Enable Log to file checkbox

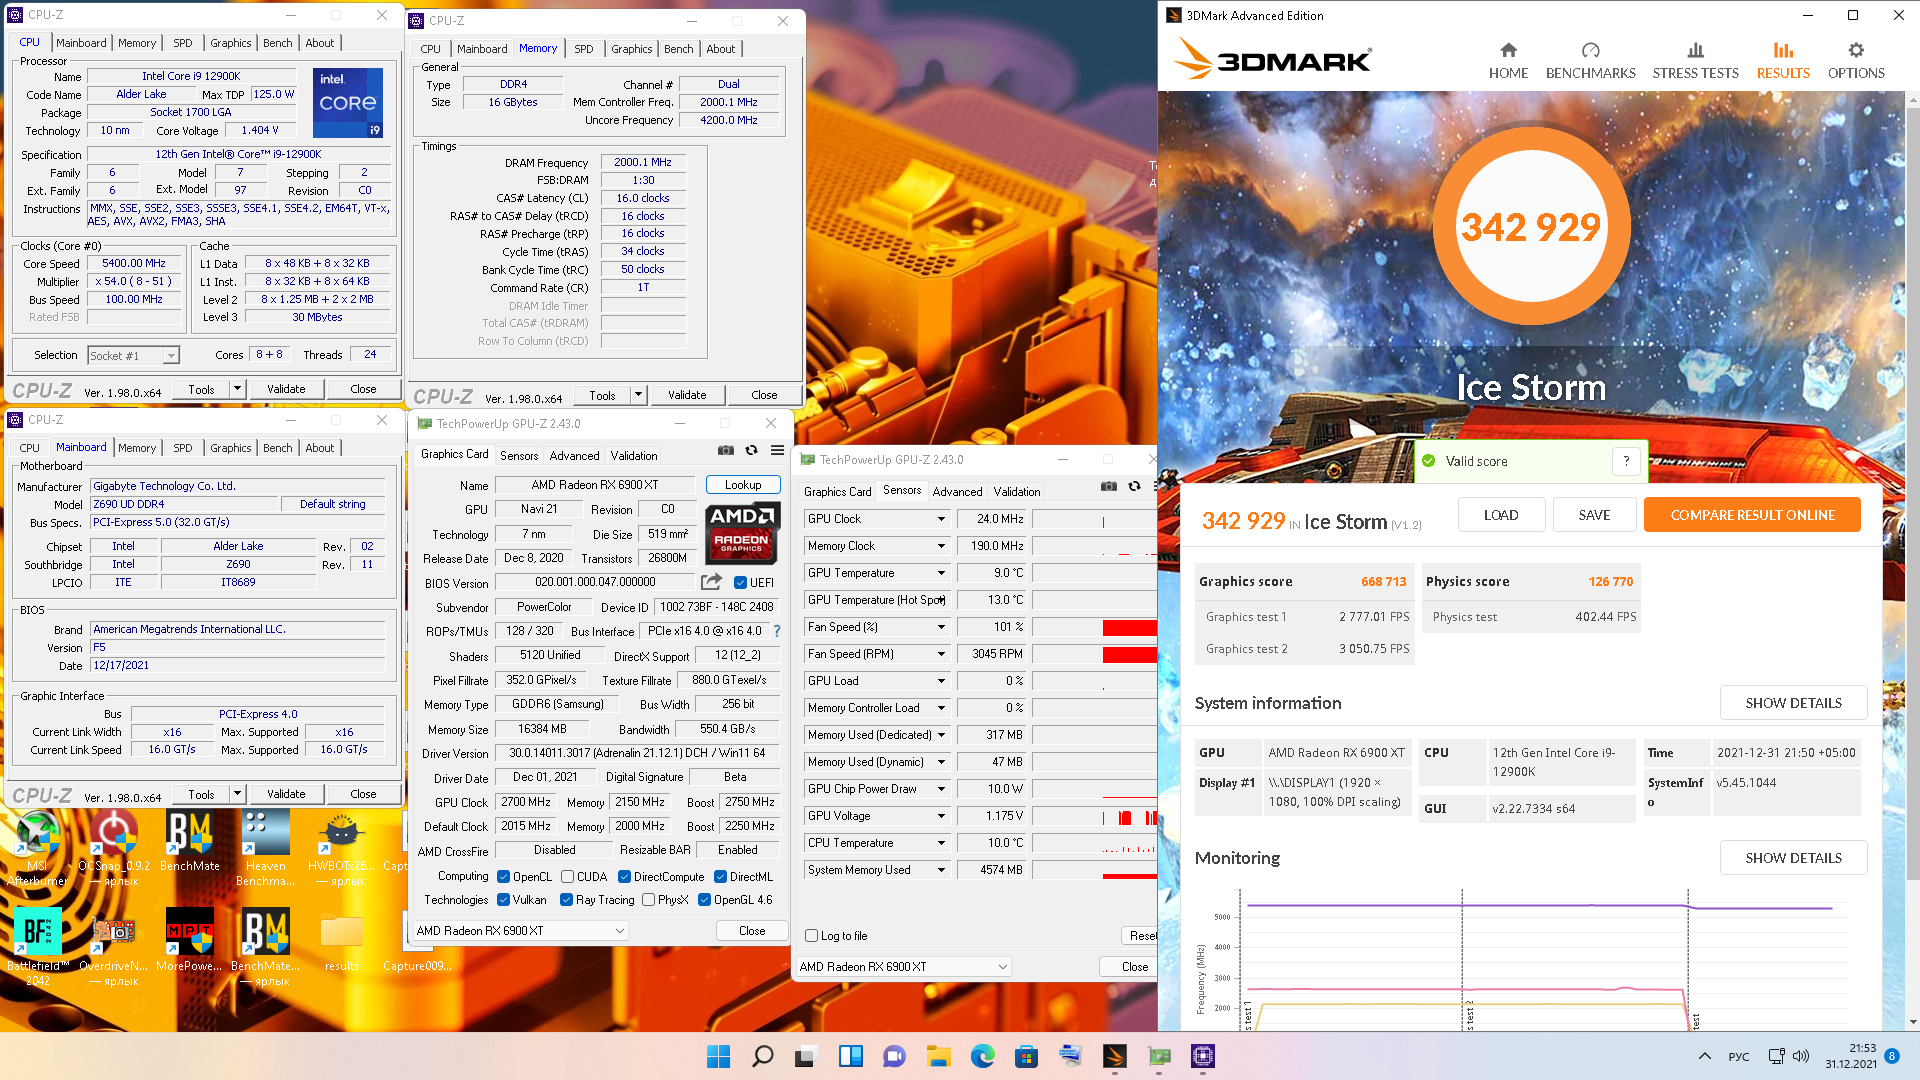click(x=811, y=936)
